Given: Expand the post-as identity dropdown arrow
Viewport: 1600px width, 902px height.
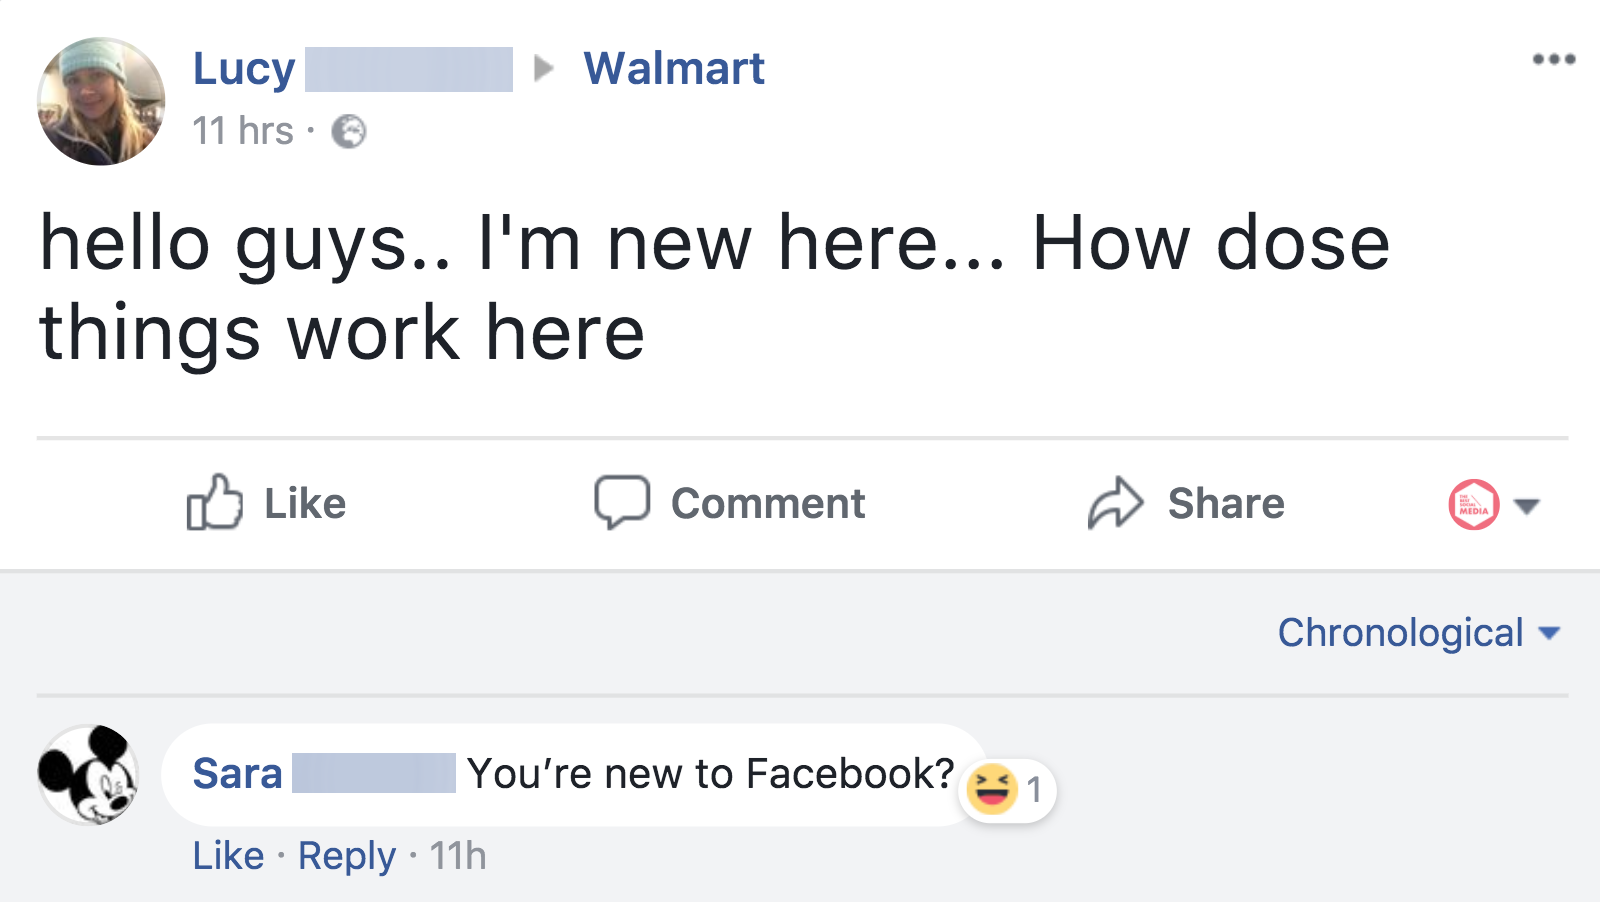Looking at the screenshot, I should 1526,506.
